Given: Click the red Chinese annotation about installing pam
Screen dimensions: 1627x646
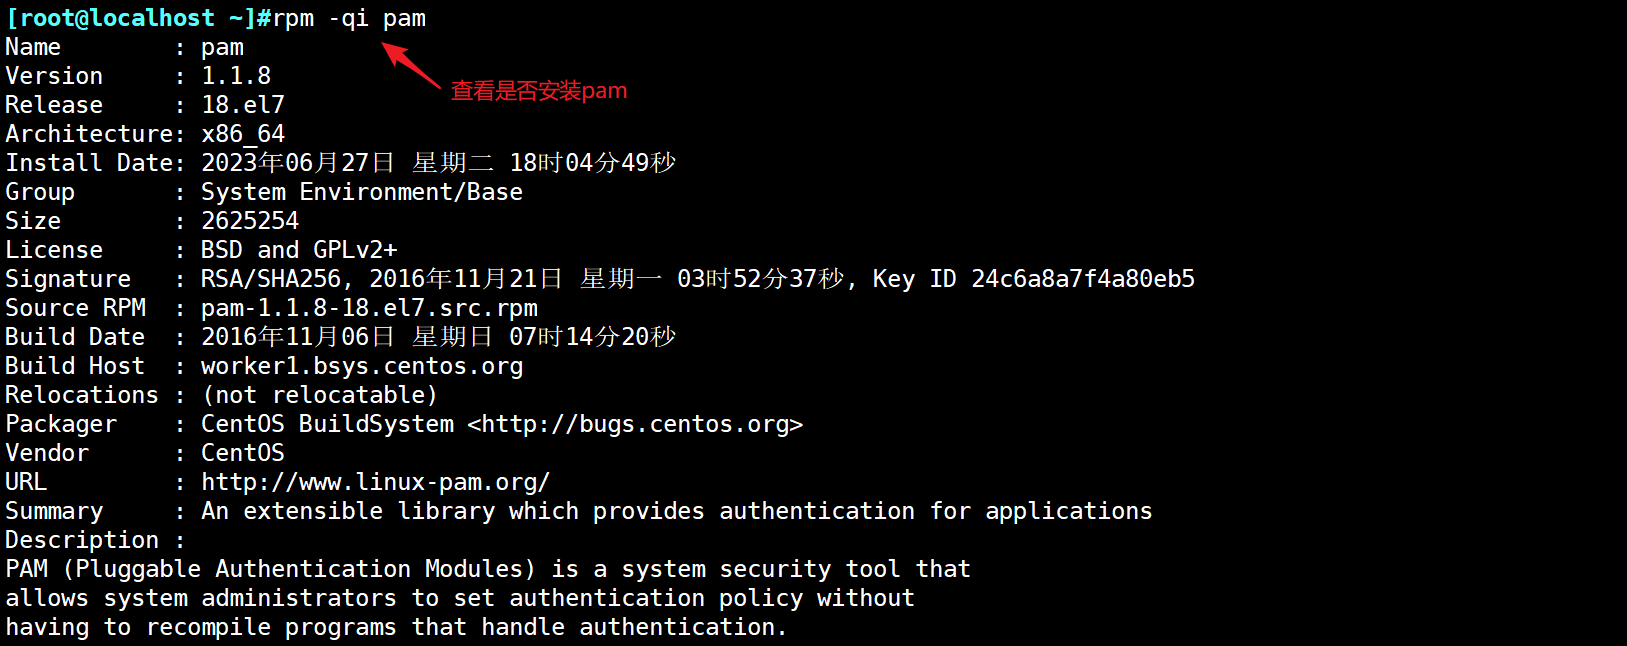Looking at the screenshot, I should 538,91.
